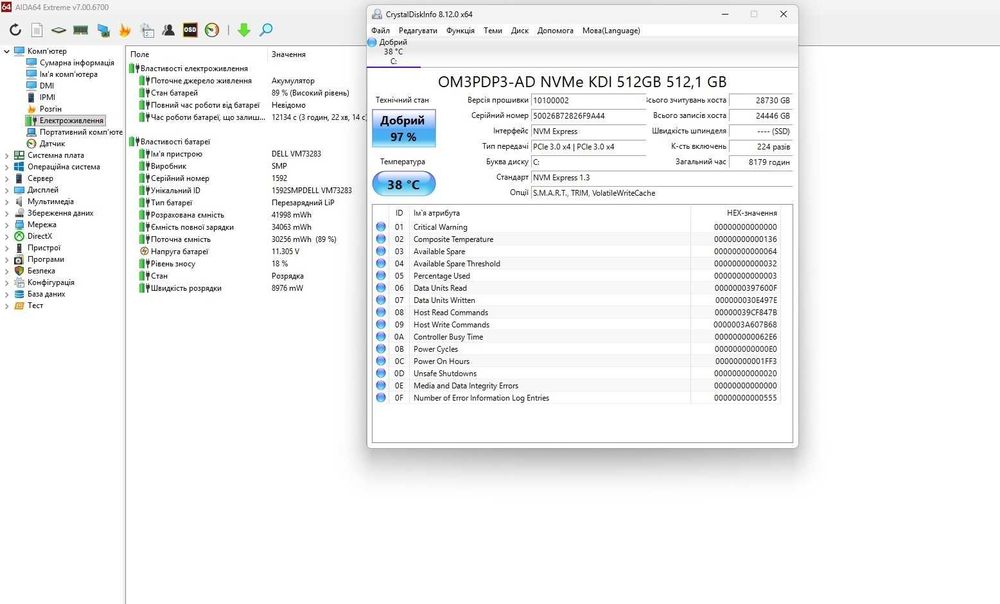Click the AIDA64 Refresh toolbar icon
This screenshot has height=604, width=1000.
(15, 30)
